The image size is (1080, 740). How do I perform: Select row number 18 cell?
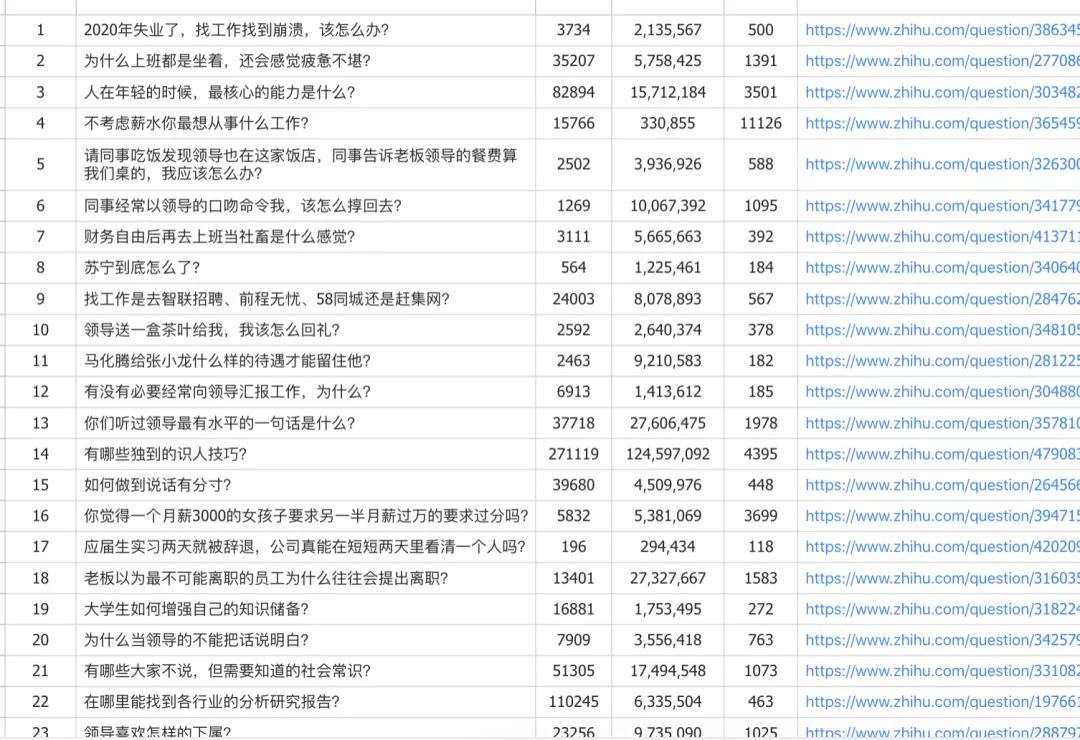pyautogui.click(x=40, y=578)
